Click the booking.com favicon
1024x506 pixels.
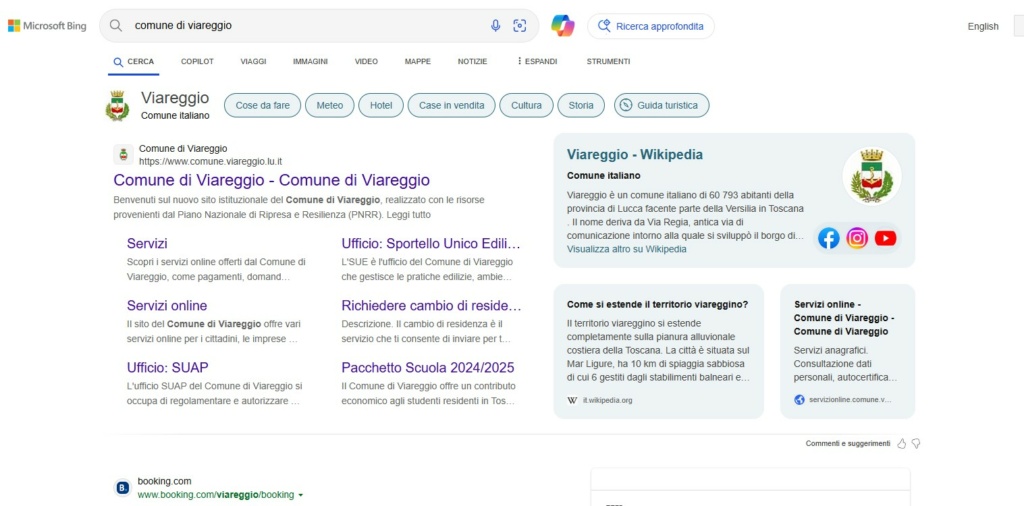[122, 487]
